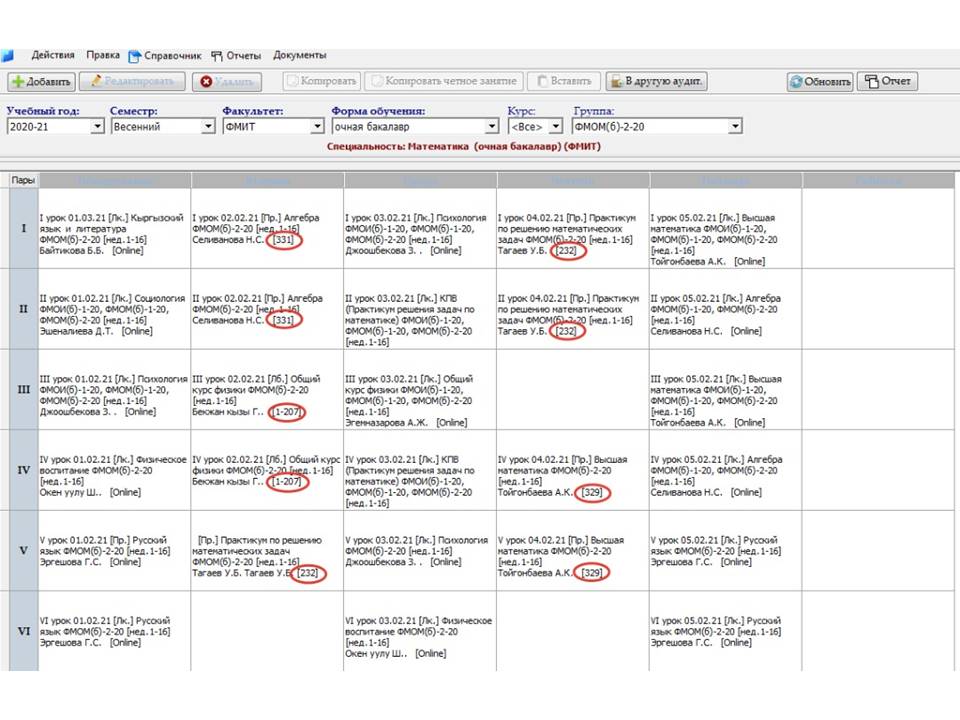The image size is (960, 720).
Task: Open the Документы menu
Action: coord(299,56)
